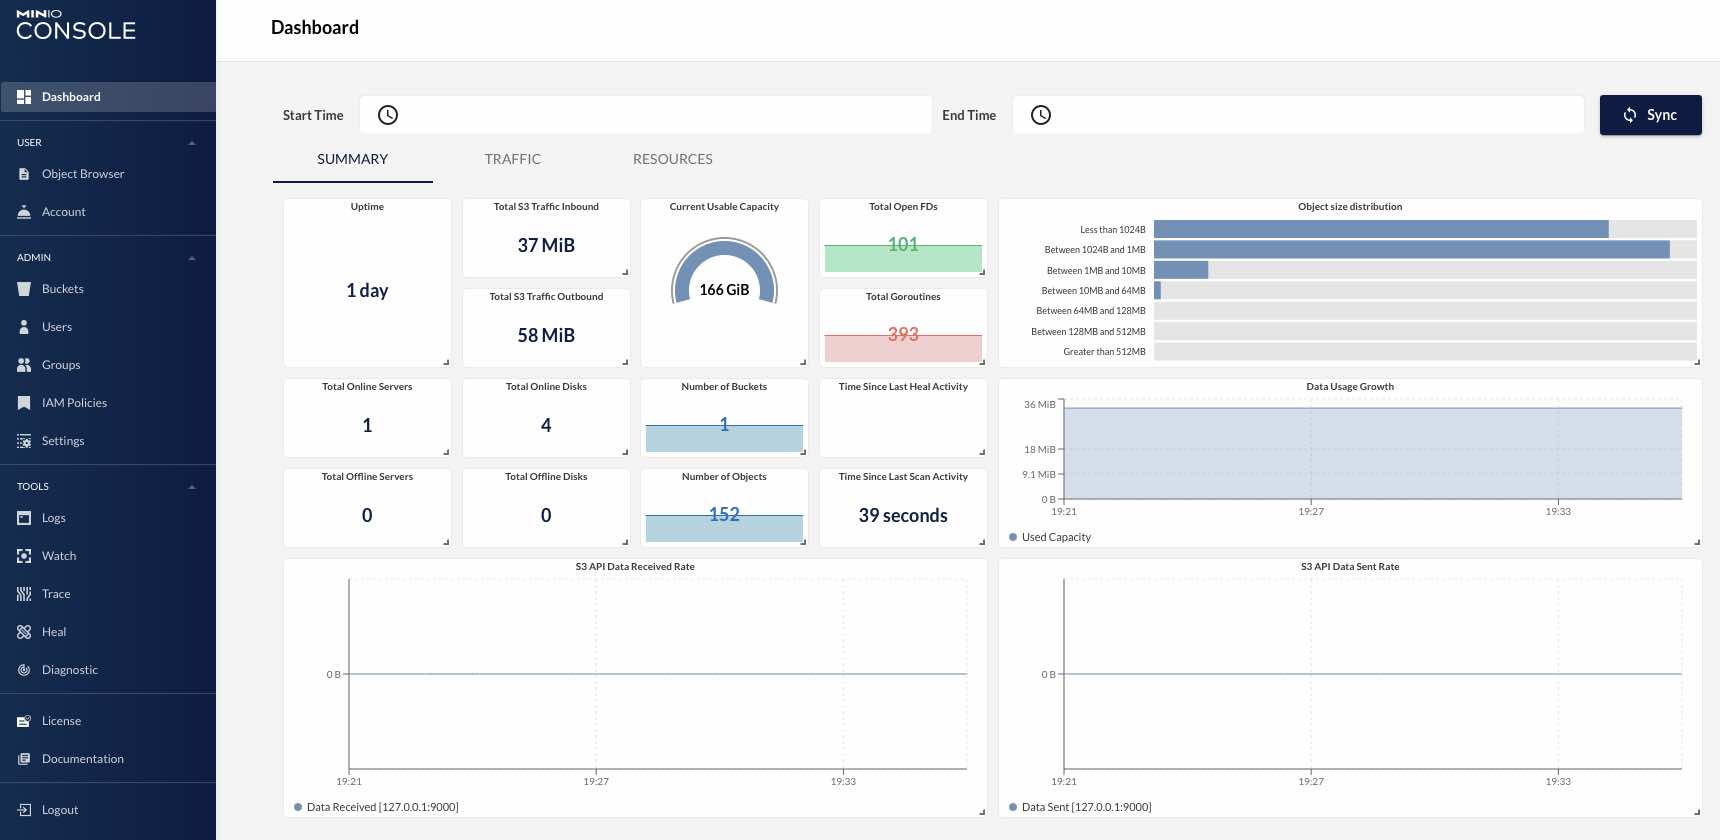
Task: Toggle the Data Sent legend entry
Action: (x=1080, y=807)
